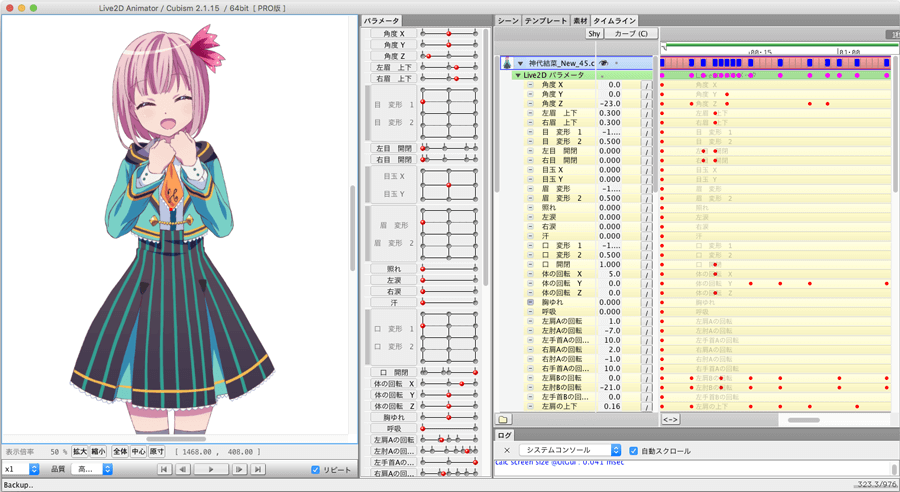Click the 角度 X parameter slider
Viewport: 900px width, 492px height.
449,34
